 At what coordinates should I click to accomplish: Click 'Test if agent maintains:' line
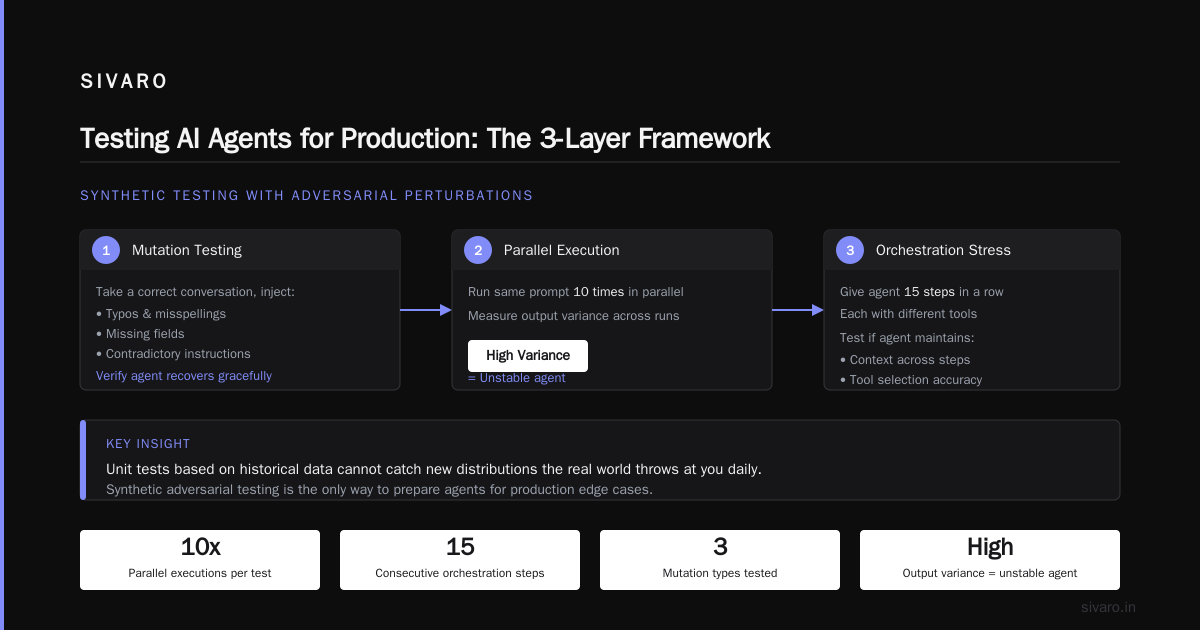907,338
